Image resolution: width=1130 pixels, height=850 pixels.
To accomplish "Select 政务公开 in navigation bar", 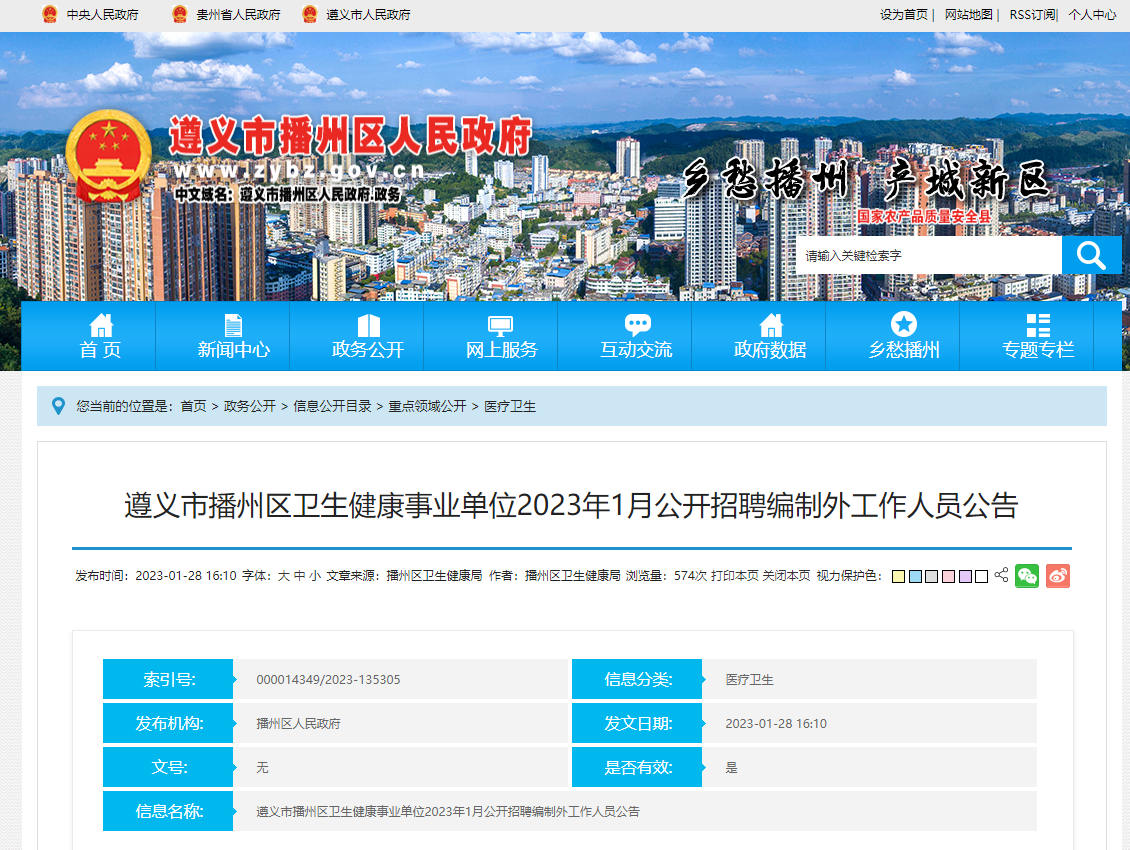I will pyautogui.click(x=368, y=349).
